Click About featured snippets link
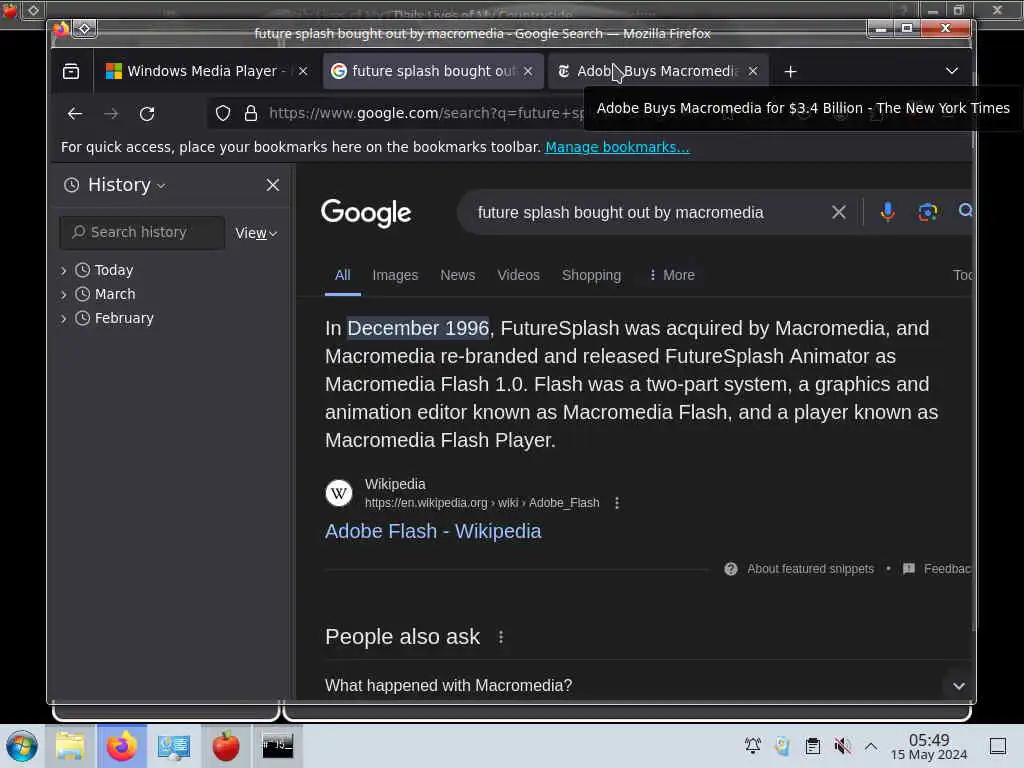1024x768 pixels. [x=810, y=569]
